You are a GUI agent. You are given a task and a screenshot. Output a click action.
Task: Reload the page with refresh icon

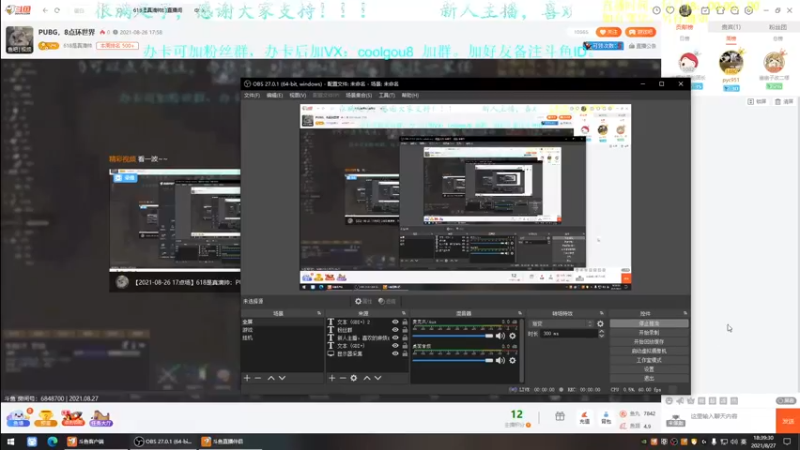click(x=57, y=10)
